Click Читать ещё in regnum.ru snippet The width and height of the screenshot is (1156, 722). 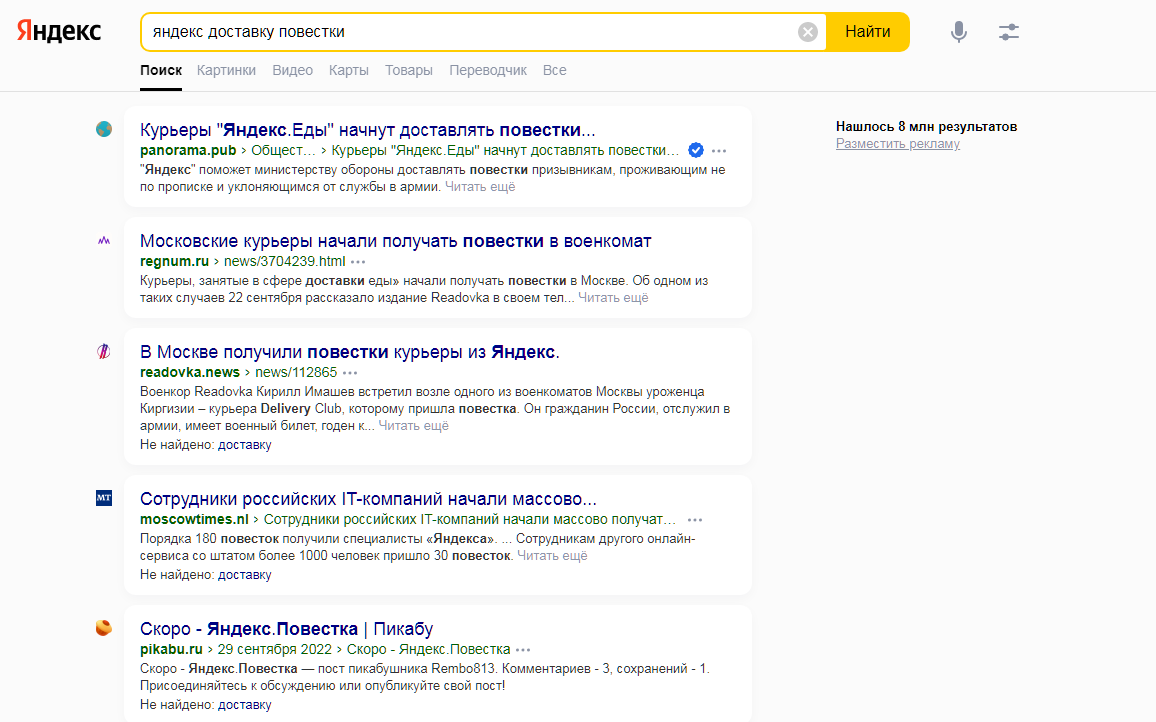(613, 298)
